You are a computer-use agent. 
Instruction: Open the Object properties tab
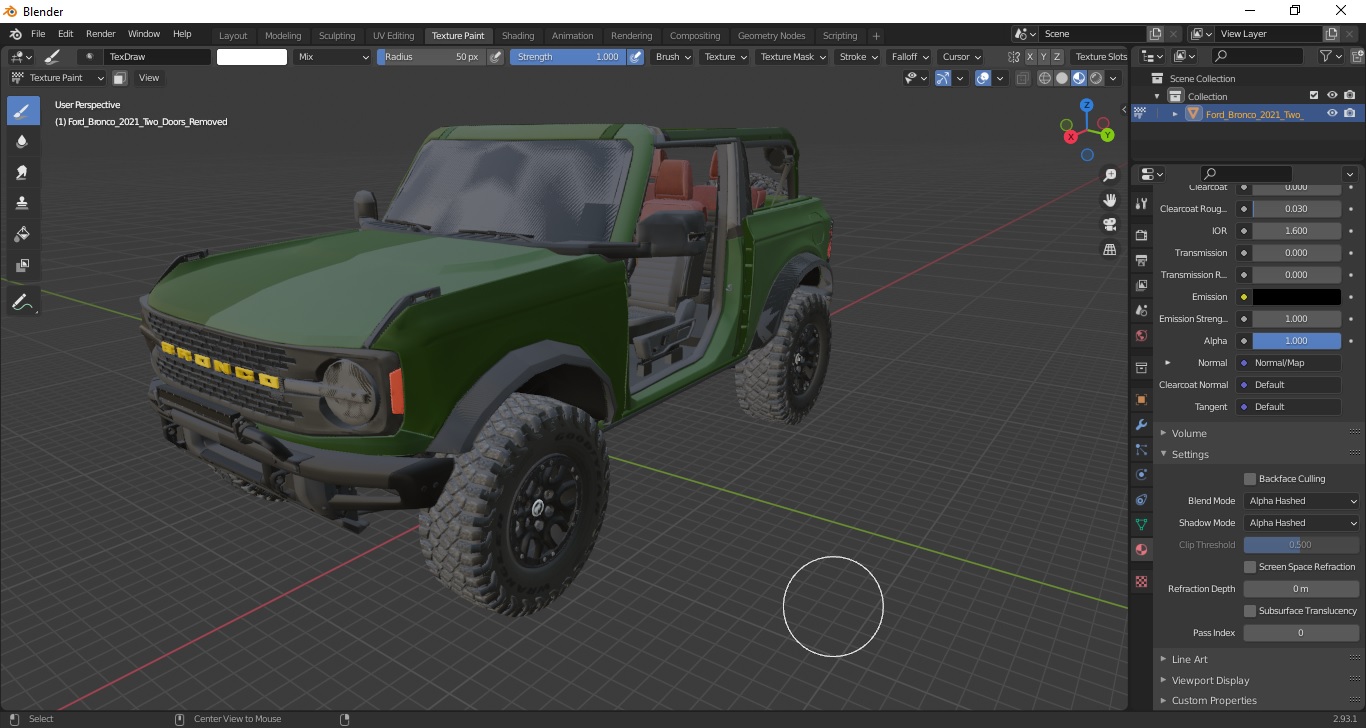point(1141,399)
